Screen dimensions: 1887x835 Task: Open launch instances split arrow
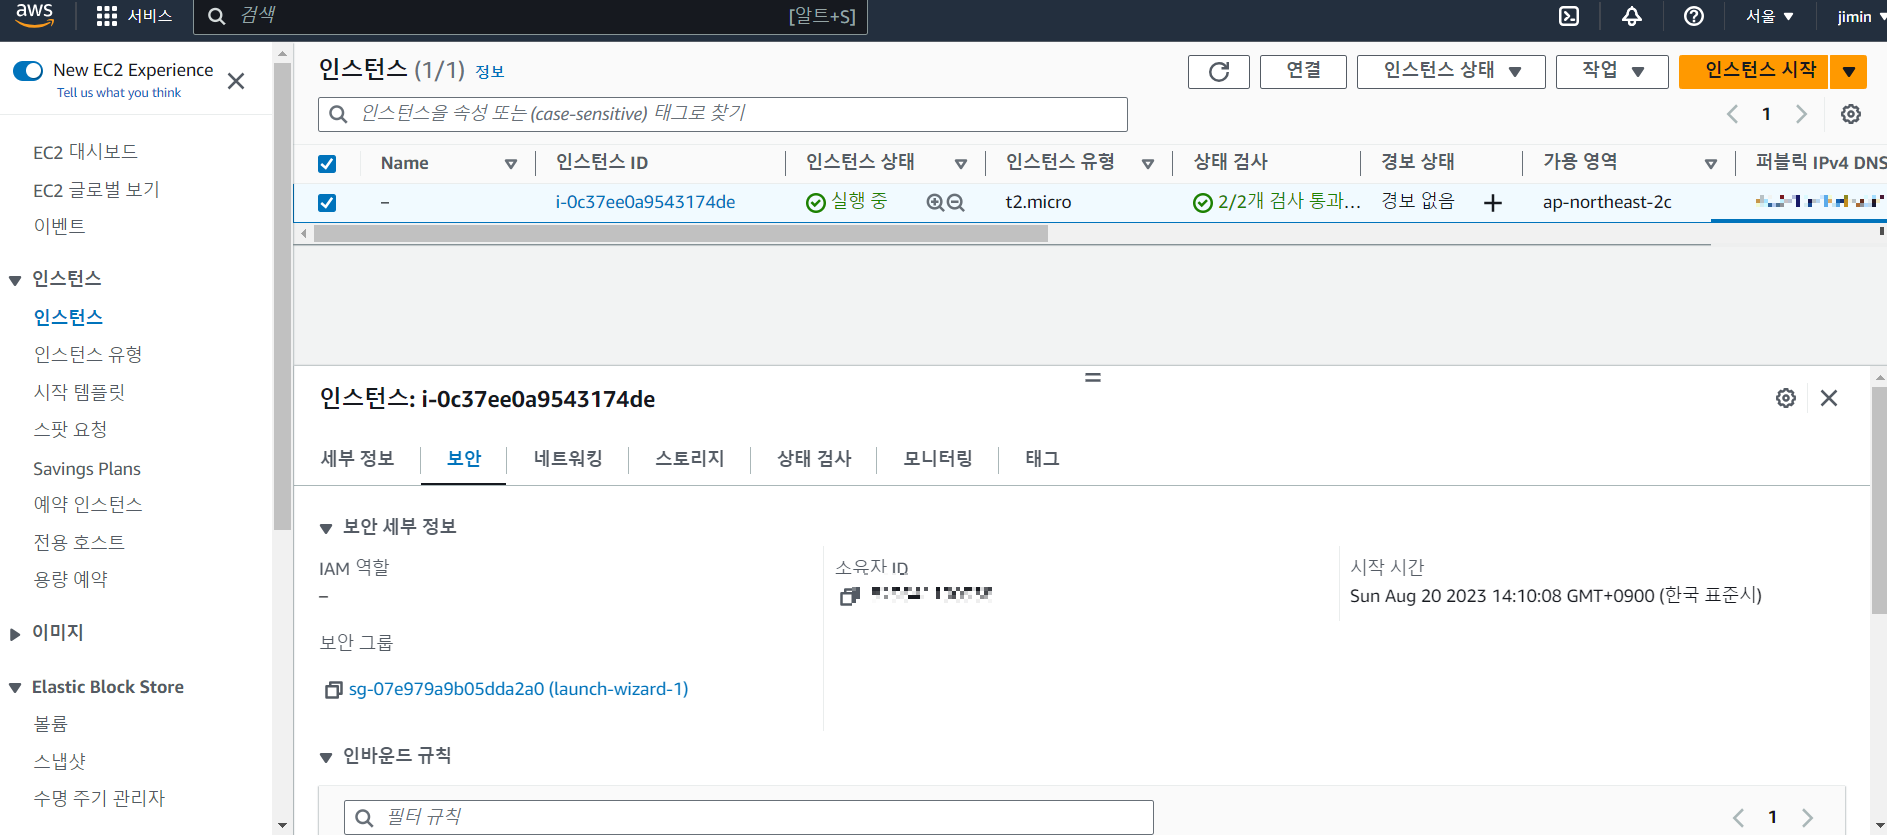tap(1849, 71)
